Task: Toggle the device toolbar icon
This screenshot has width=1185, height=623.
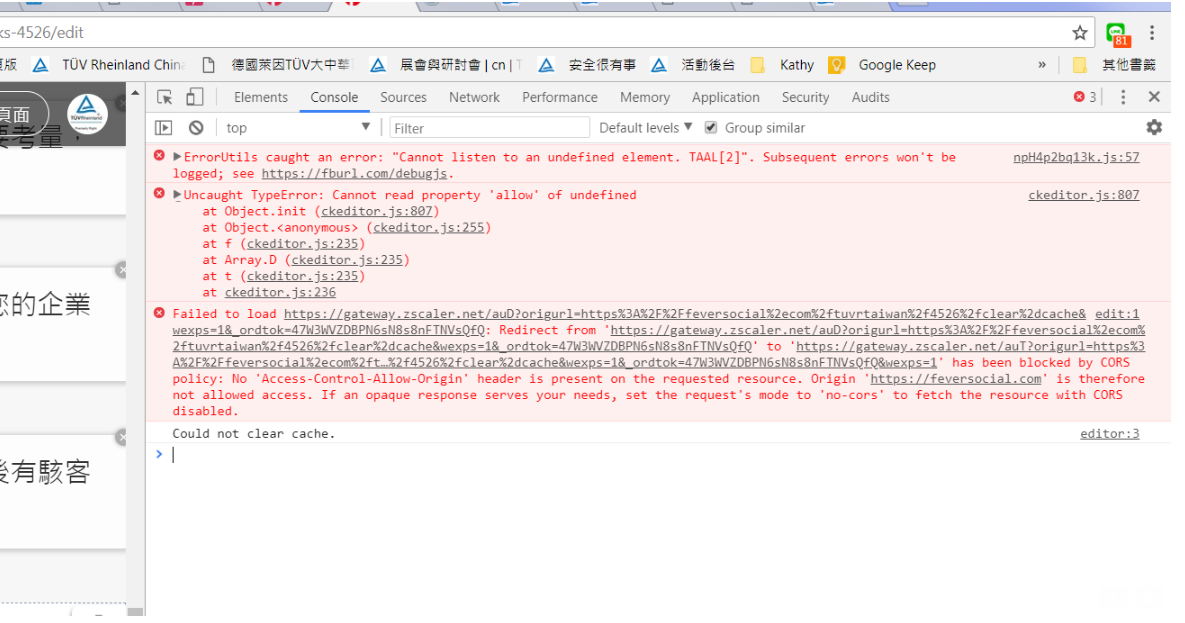Action: coord(194,97)
